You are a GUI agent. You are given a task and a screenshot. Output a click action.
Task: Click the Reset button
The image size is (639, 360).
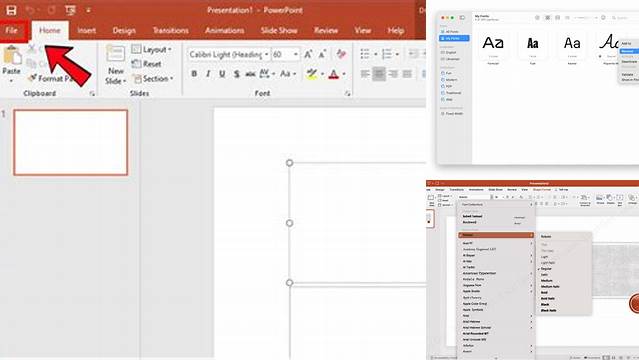pyautogui.click(x=147, y=64)
